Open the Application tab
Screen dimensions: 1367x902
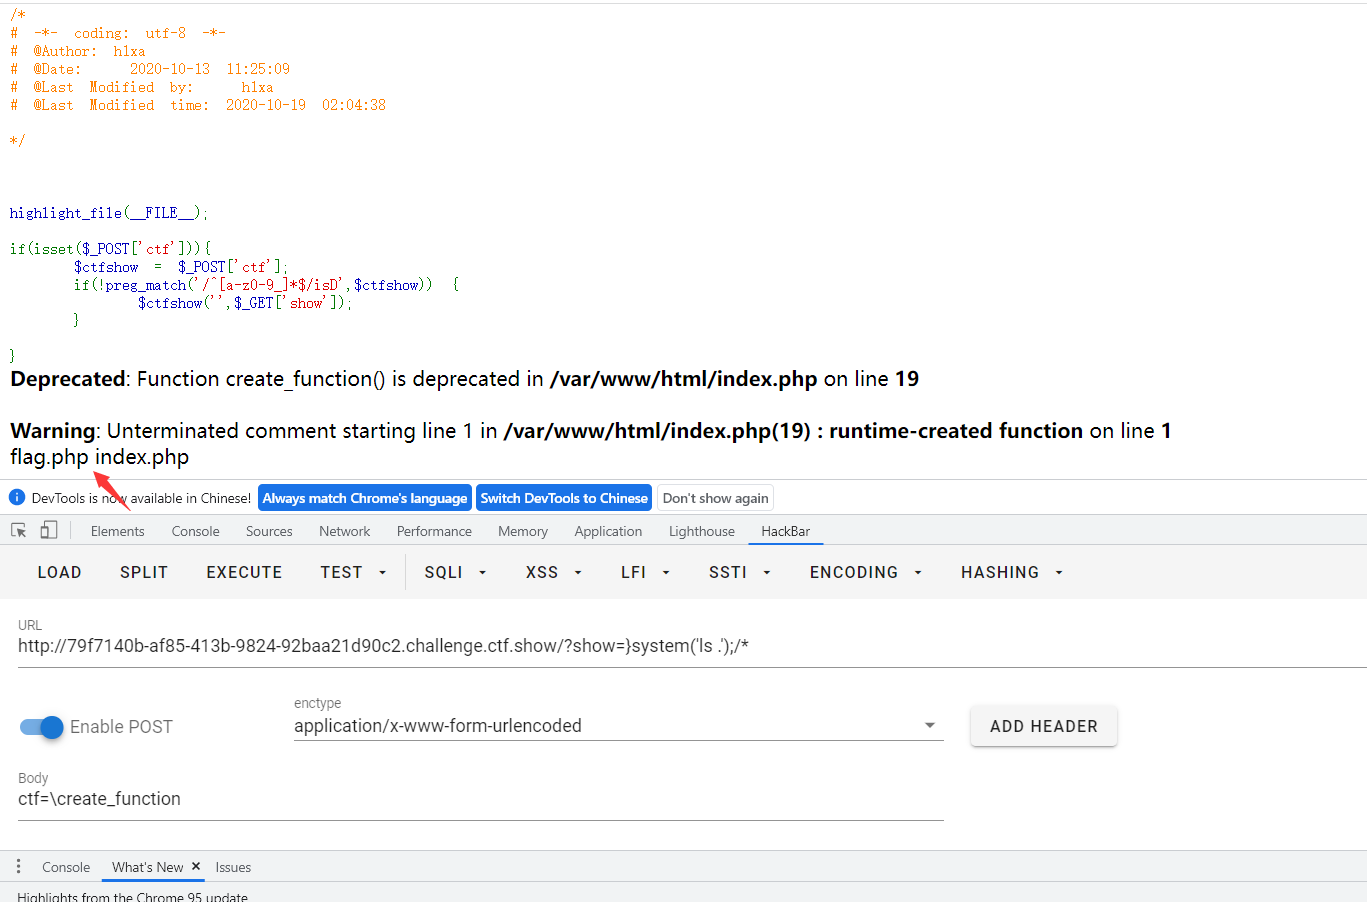pyautogui.click(x=608, y=531)
